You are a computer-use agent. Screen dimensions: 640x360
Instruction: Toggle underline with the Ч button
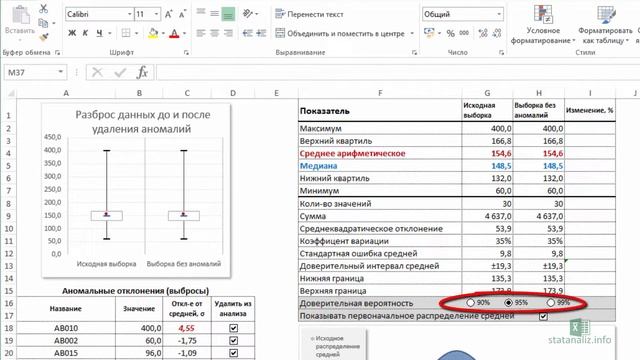tap(99, 33)
